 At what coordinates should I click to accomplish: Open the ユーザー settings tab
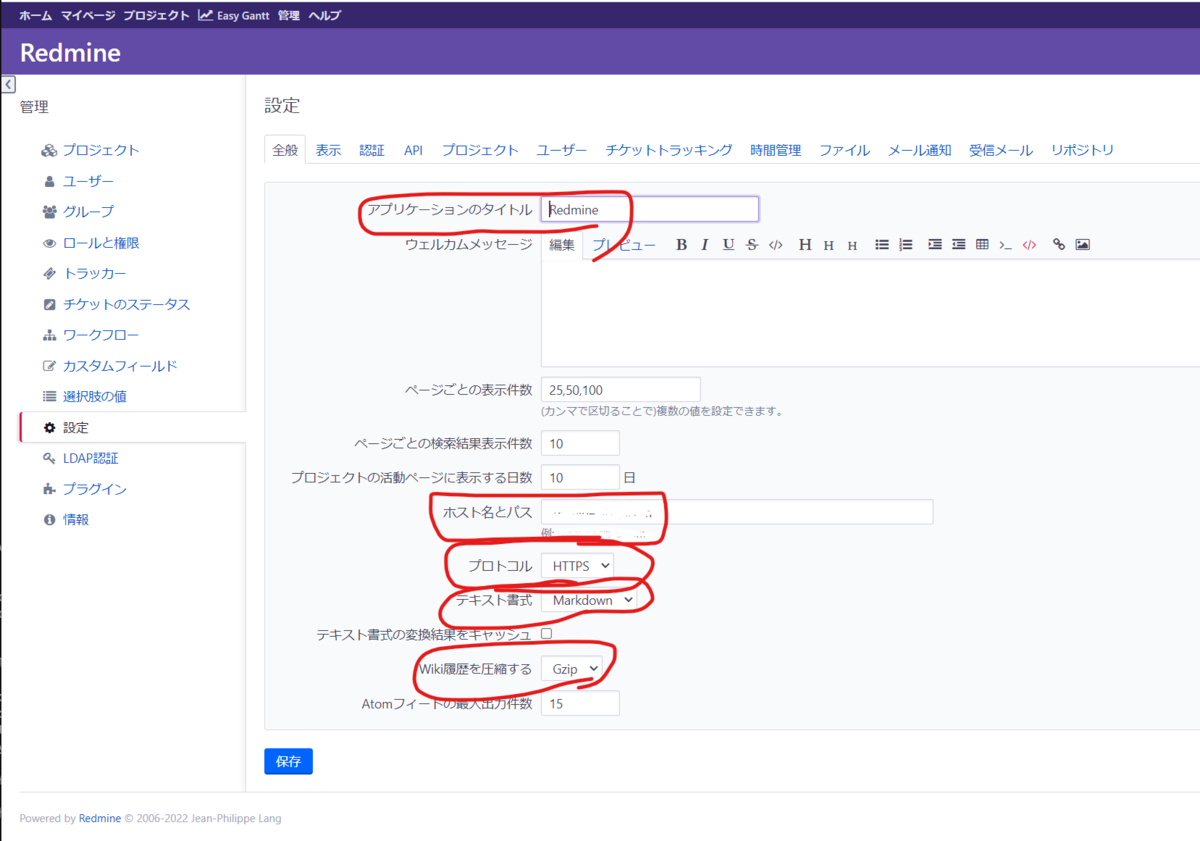coord(561,150)
